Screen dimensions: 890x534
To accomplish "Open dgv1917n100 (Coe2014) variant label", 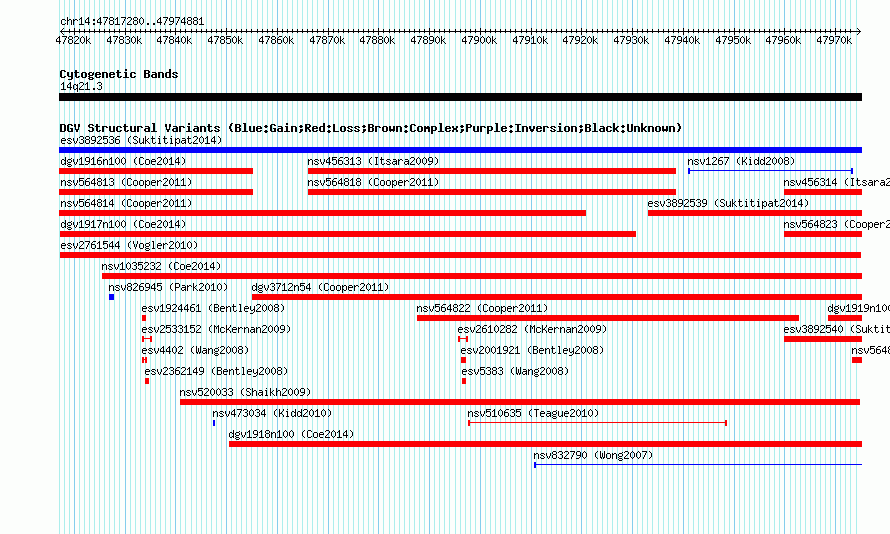I will coord(123,224).
